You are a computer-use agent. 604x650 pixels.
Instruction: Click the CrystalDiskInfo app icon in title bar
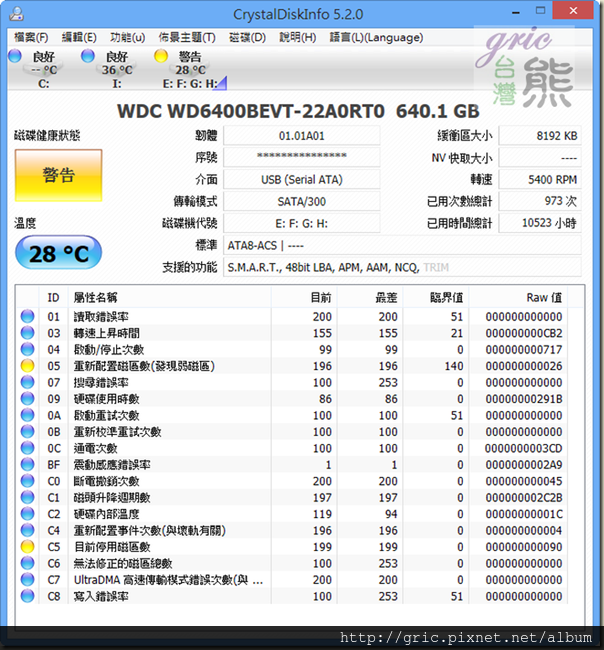pyautogui.click(x=17, y=14)
